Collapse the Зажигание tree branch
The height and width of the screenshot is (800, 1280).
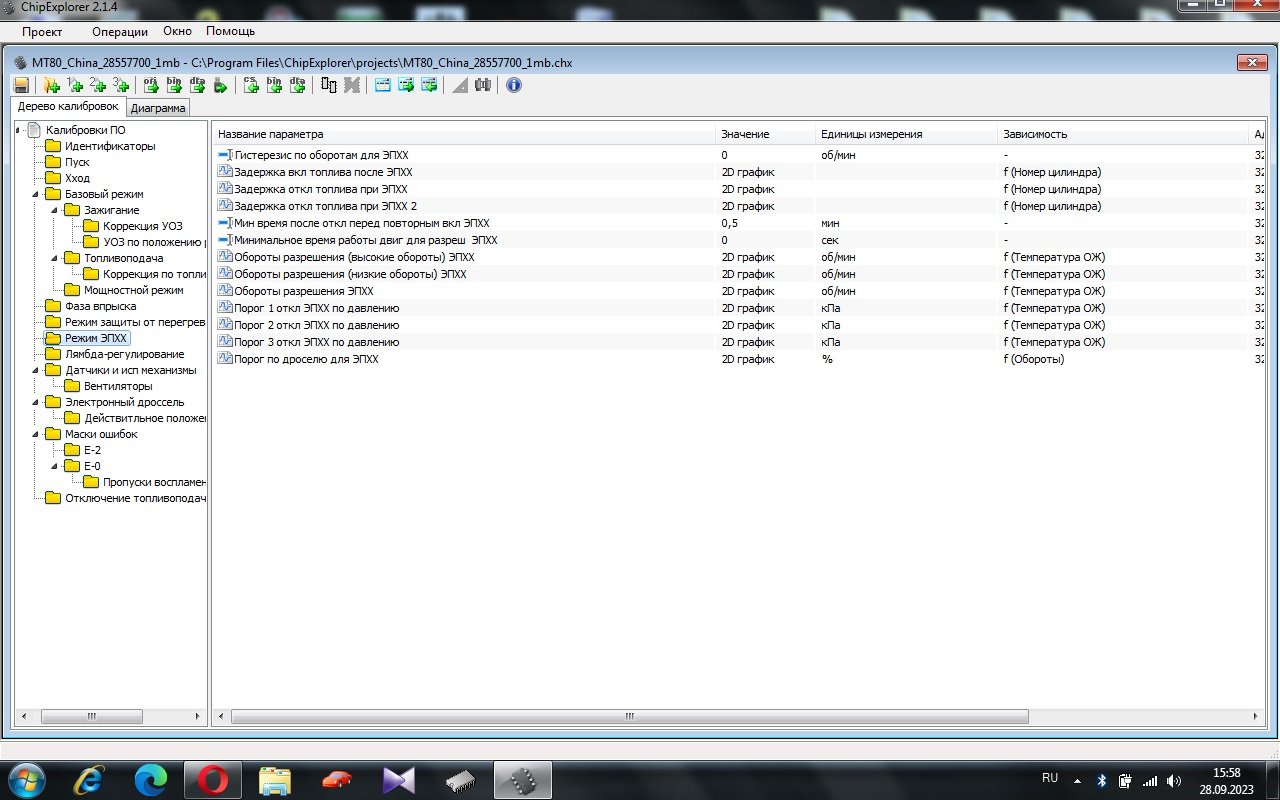(x=56, y=210)
